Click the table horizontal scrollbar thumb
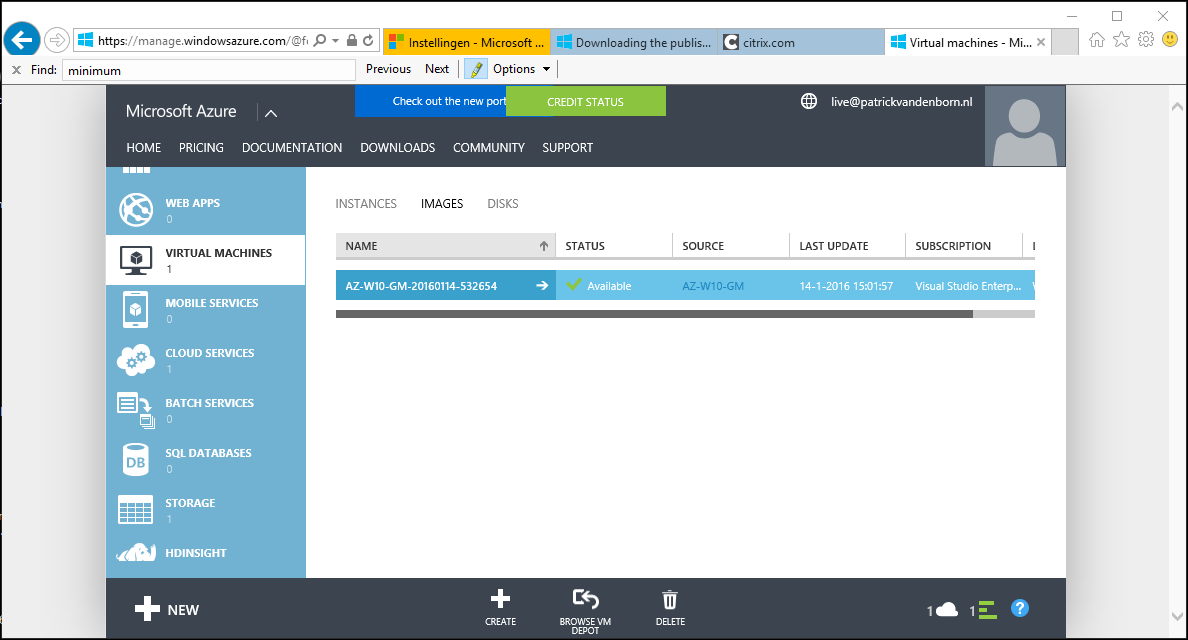The height and width of the screenshot is (640, 1188). coord(655,314)
